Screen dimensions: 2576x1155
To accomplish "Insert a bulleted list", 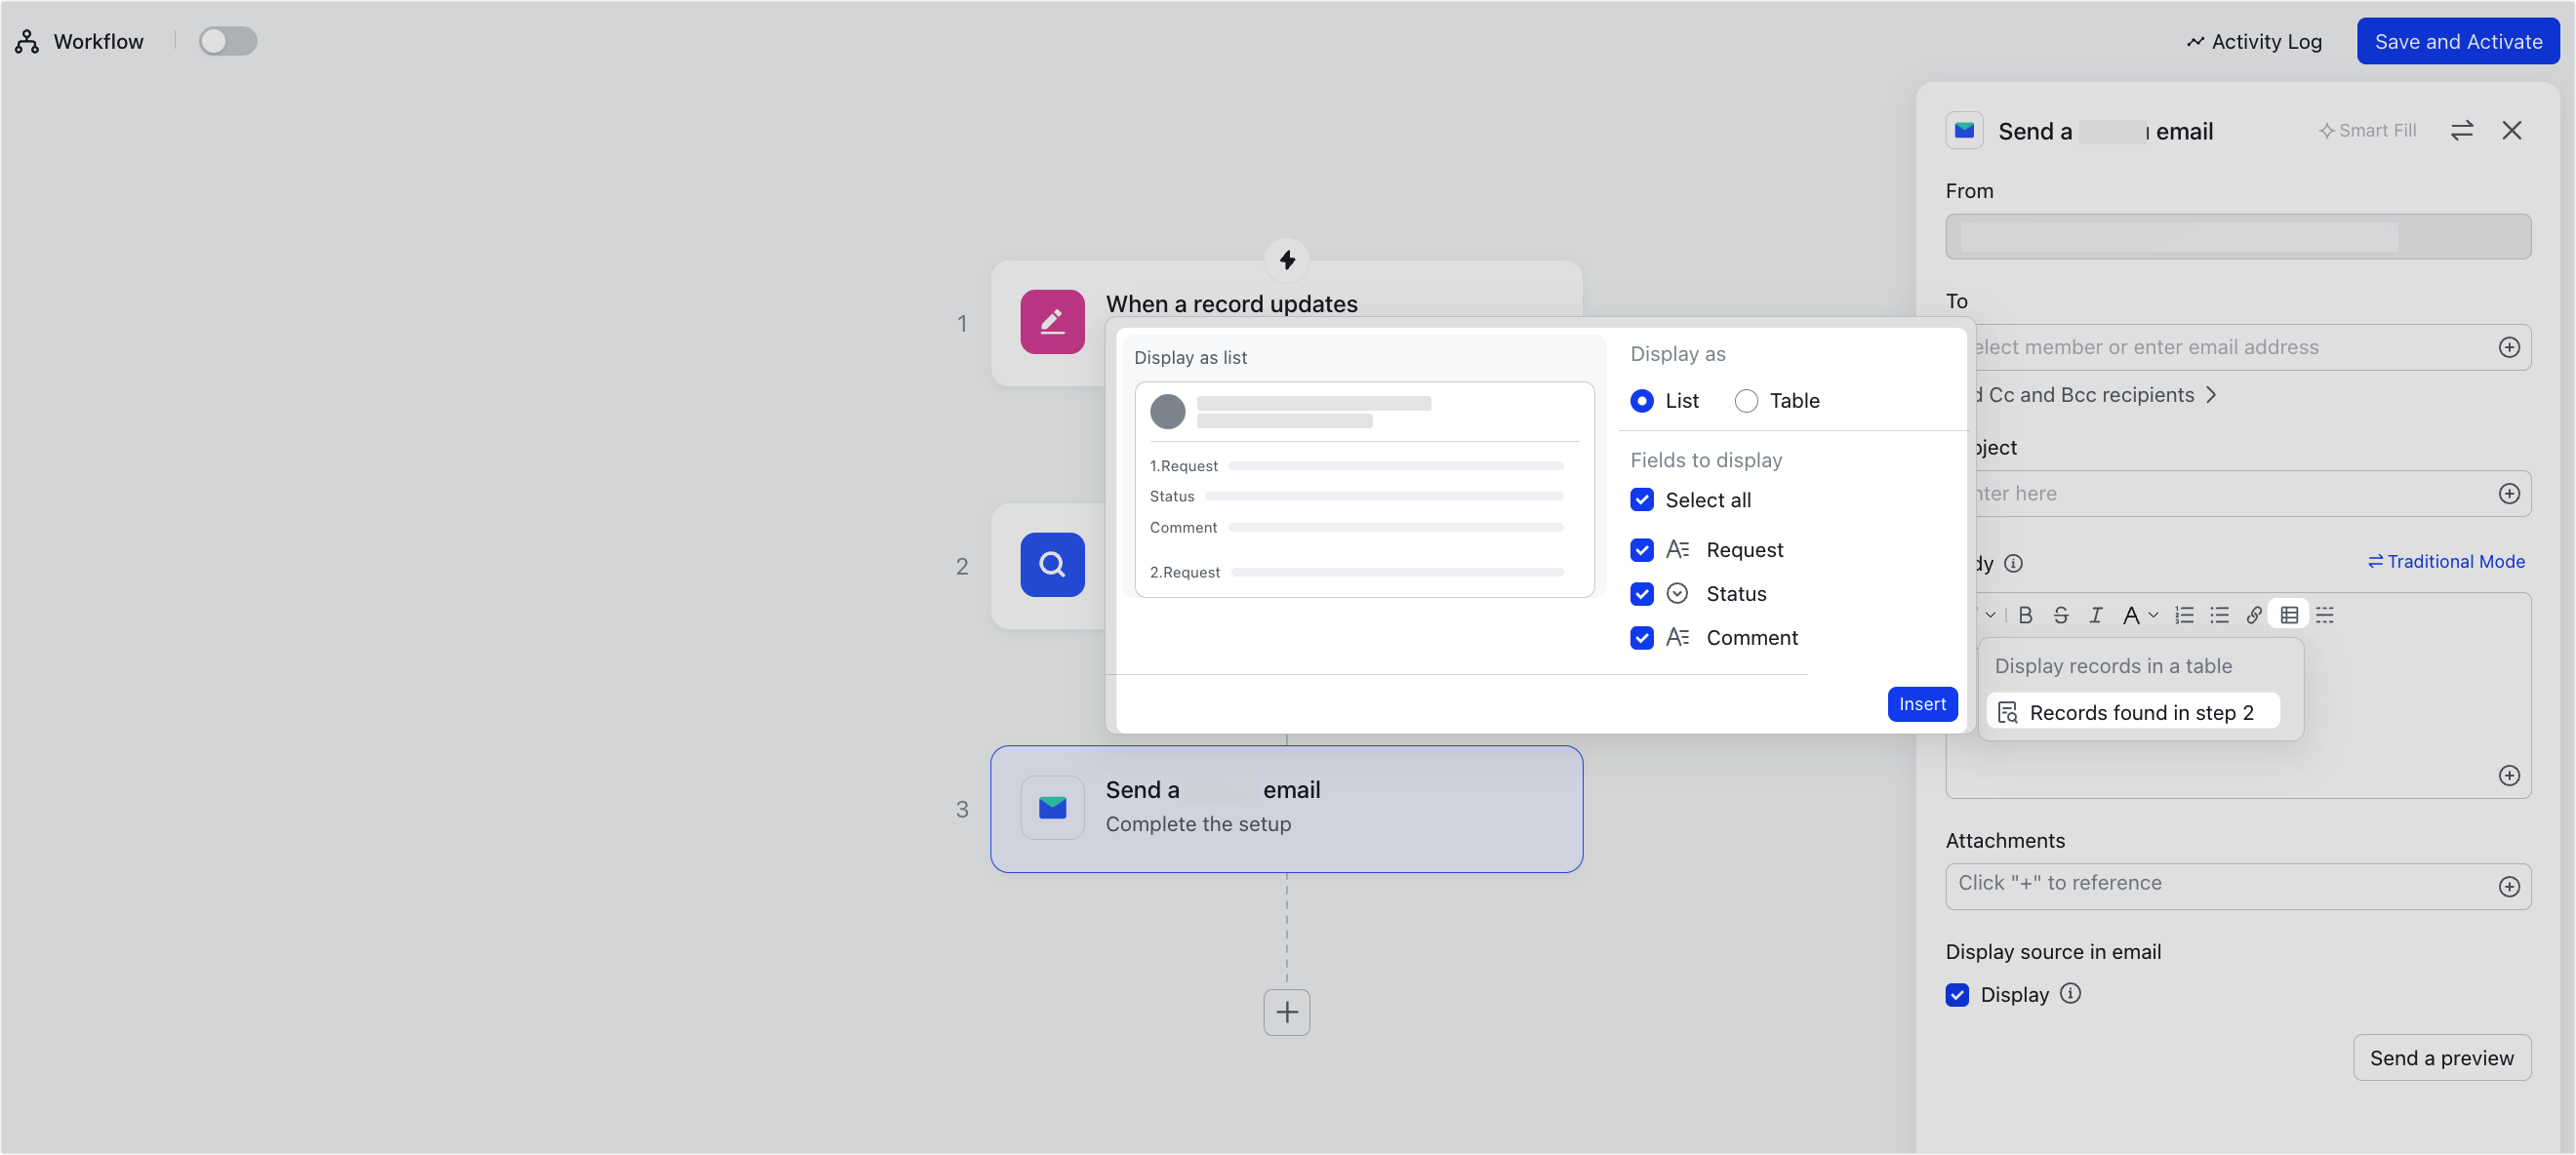I will click(2218, 615).
